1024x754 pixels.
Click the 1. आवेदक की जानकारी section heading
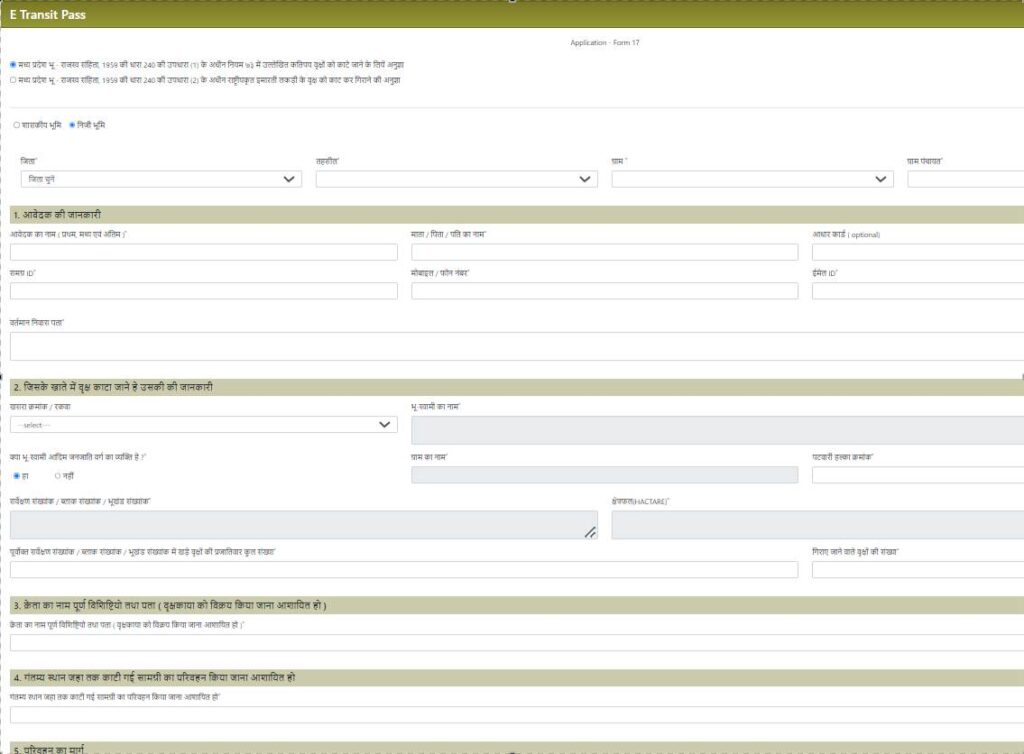pos(57,215)
